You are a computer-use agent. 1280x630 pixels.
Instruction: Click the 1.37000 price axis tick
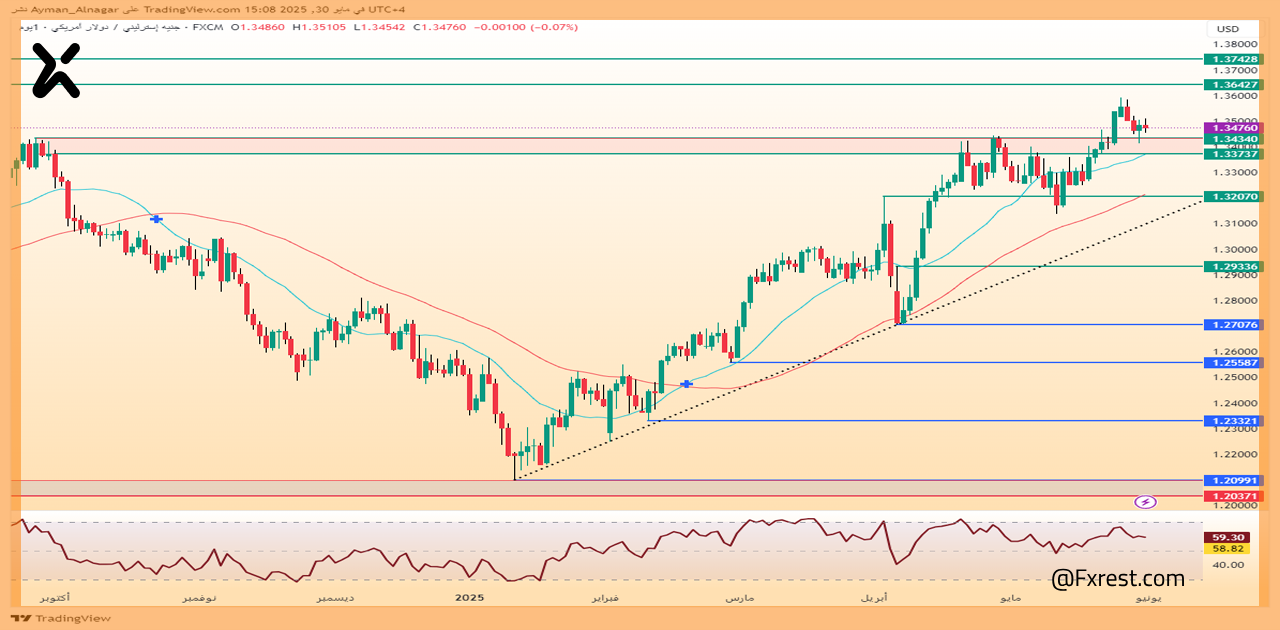coord(1235,71)
